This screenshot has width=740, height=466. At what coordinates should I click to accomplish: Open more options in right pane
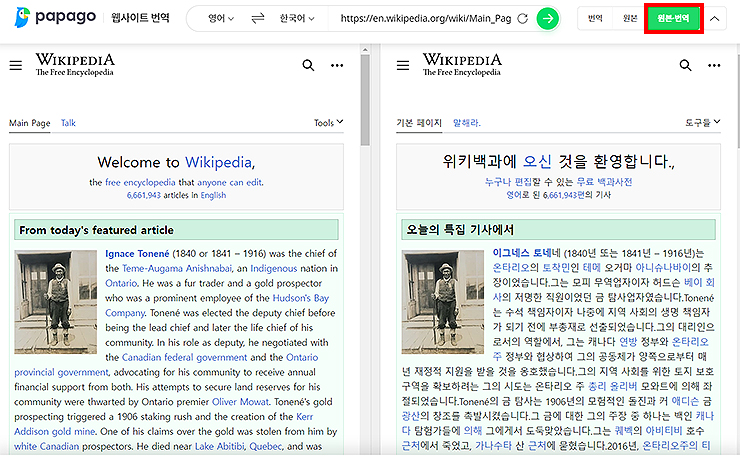[x=714, y=65]
